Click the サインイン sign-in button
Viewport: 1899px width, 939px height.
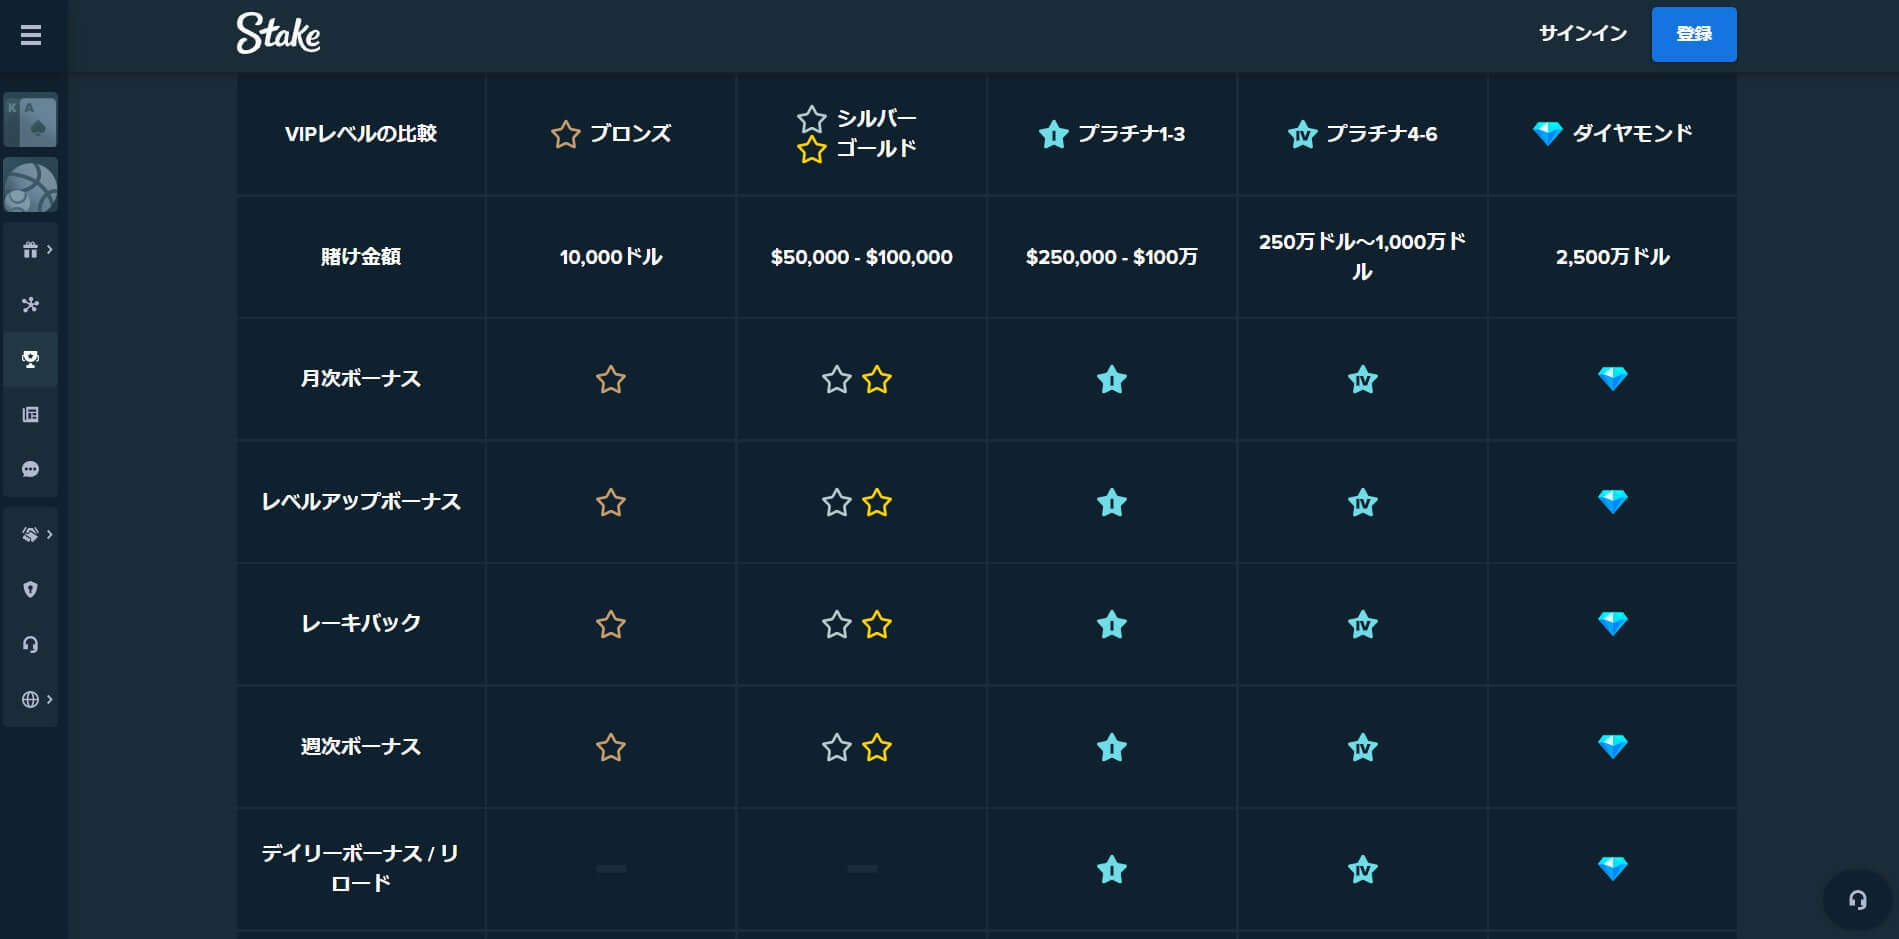[1583, 34]
